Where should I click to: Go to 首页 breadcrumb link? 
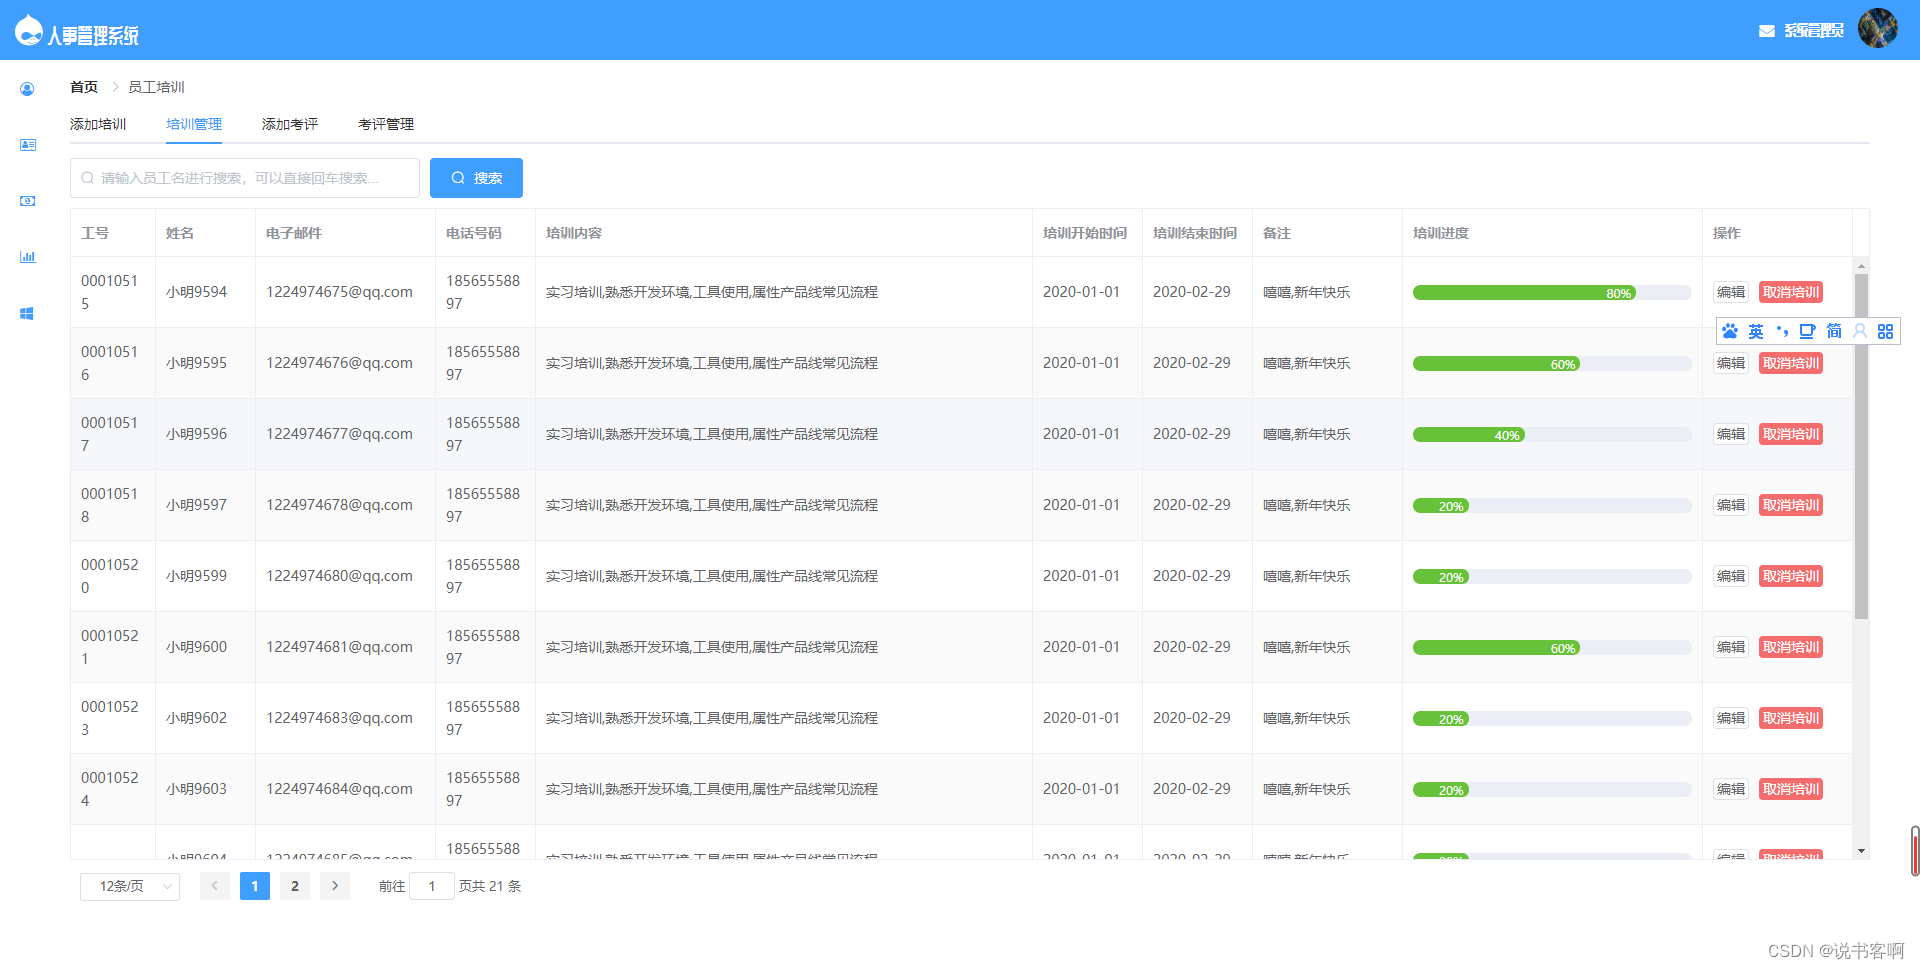coord(84,87)
